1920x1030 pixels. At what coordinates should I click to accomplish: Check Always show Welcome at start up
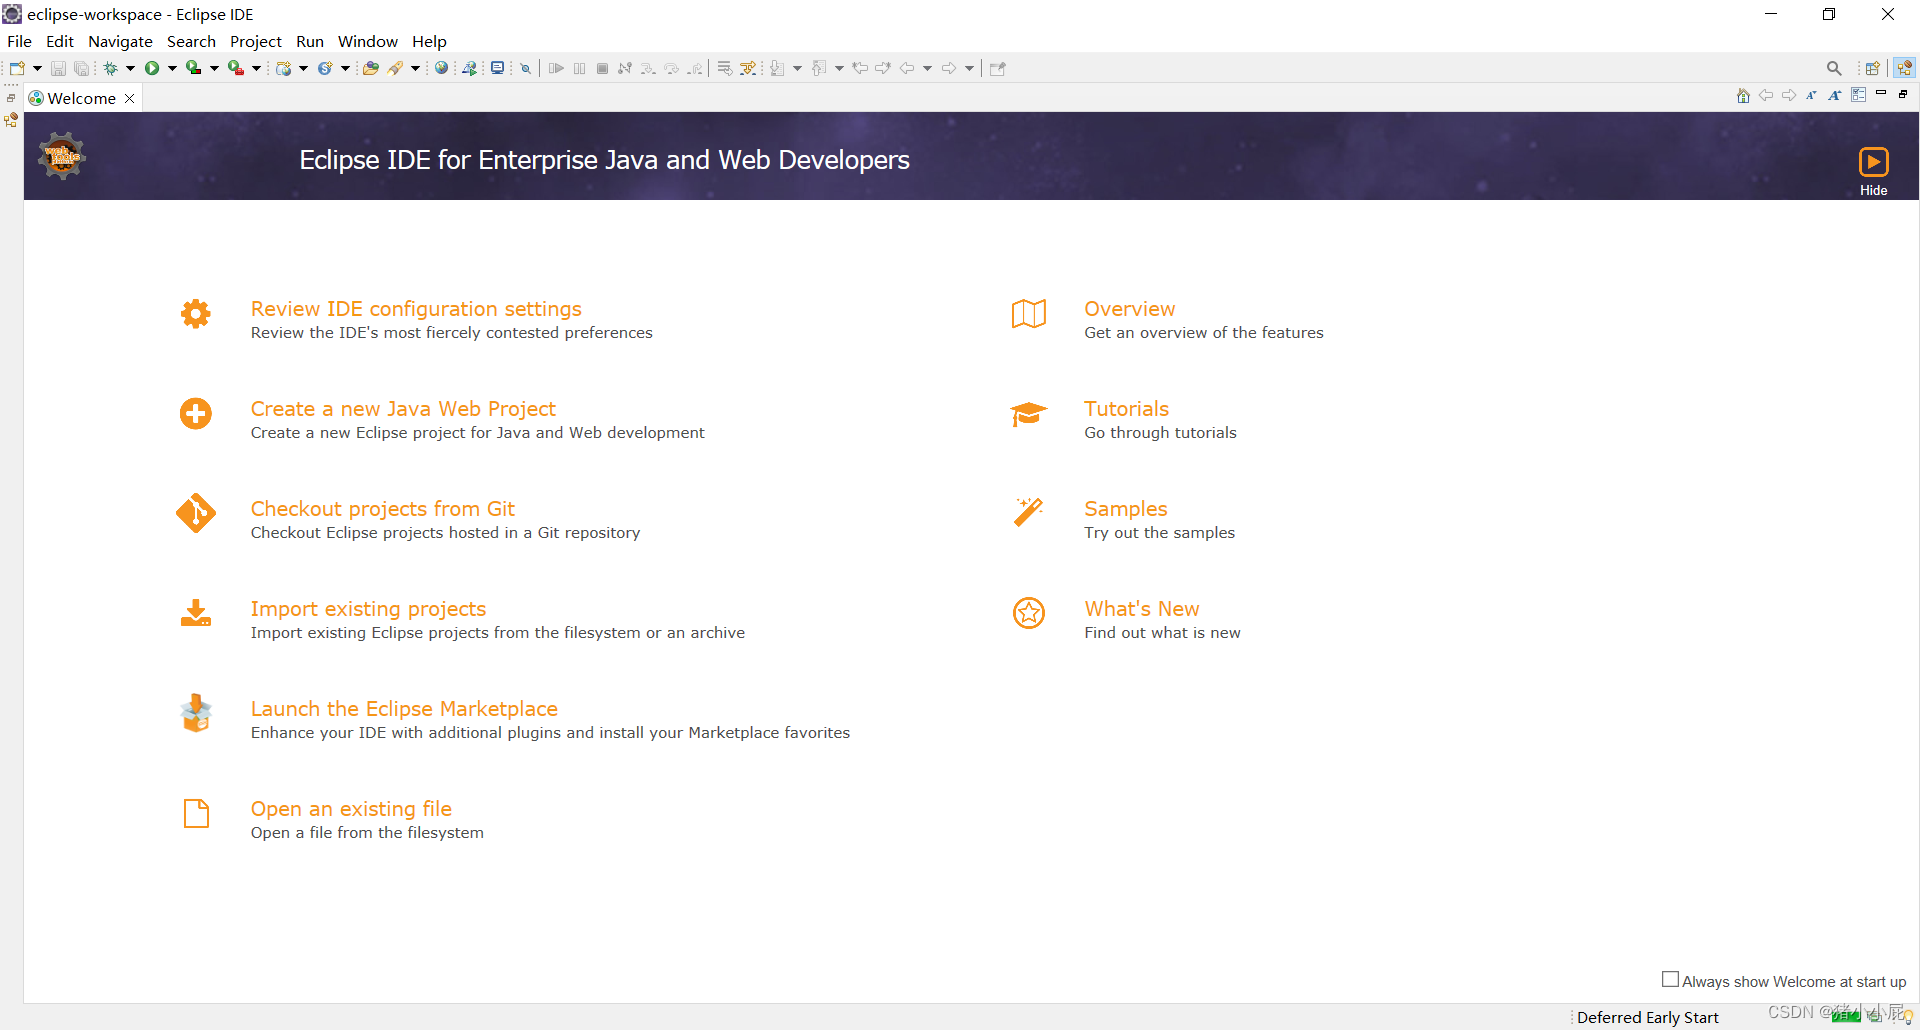(1670, 979)
